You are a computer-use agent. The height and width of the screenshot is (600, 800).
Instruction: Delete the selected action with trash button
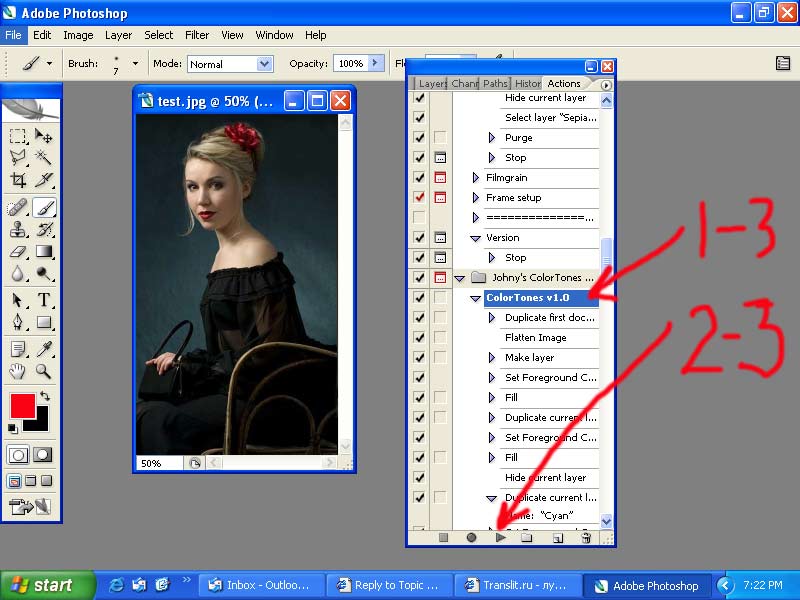pyautogui.click(x=586, y=537)
